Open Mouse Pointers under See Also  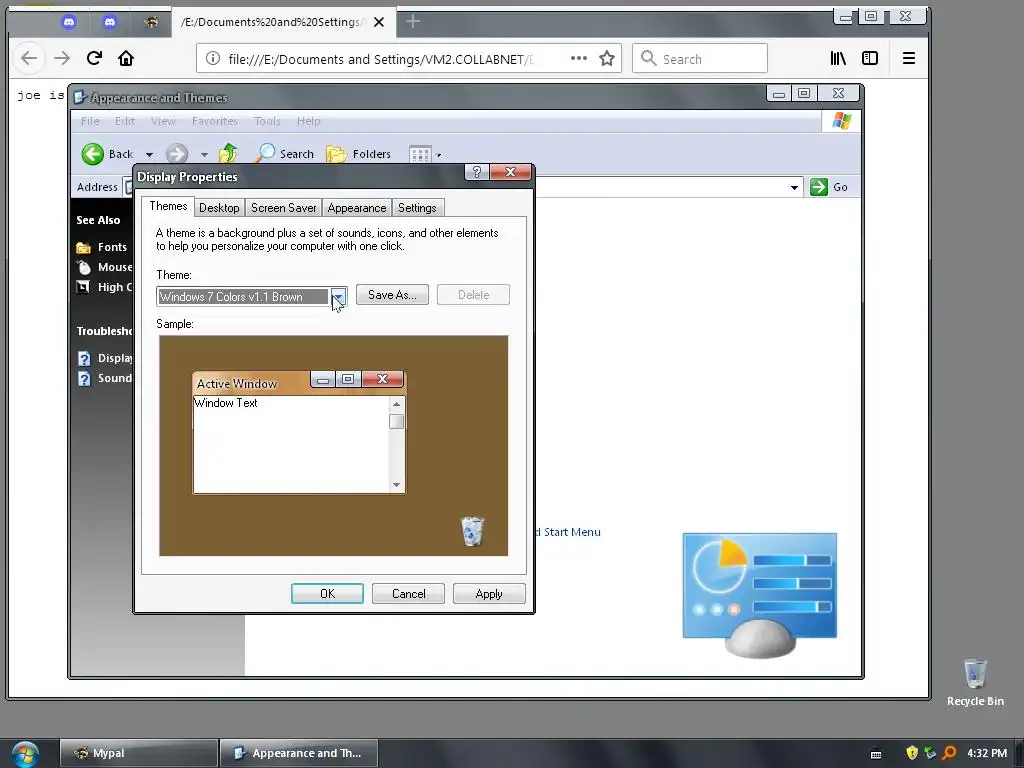click(104, 267)
